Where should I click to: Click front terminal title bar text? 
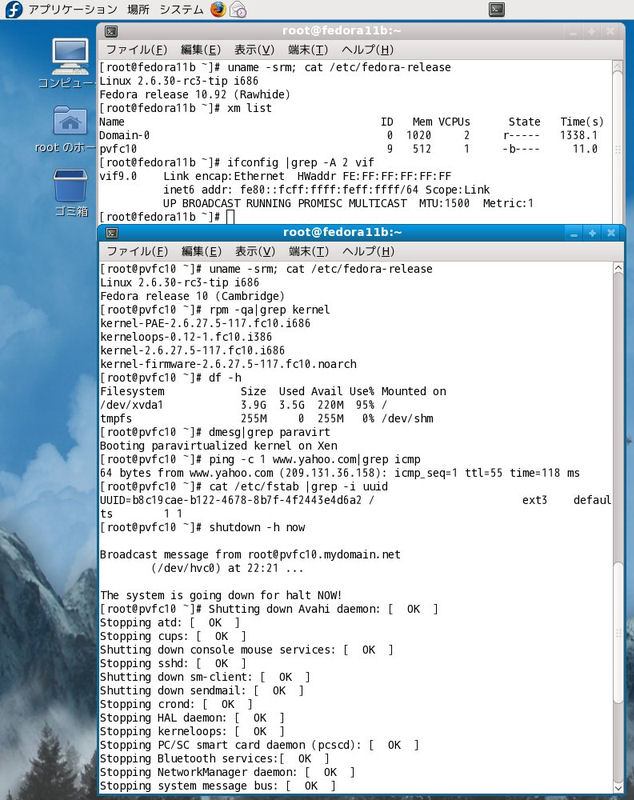(x=342, y=232)
